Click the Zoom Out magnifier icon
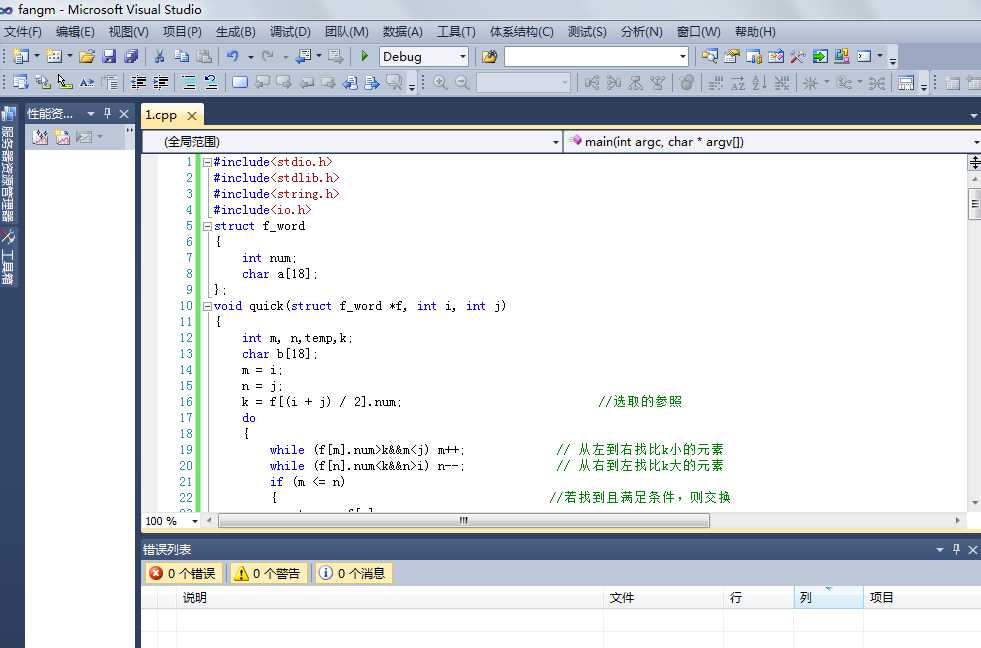 (462, 83)
